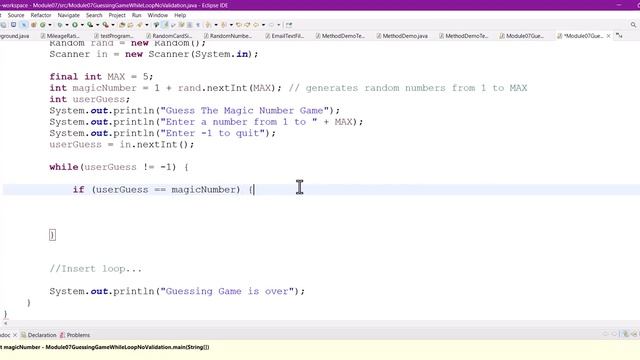The height and width of the screenshot is (360, 640).
Task: Click the Last Edit Location arrow icon
Action: (239, 25)
